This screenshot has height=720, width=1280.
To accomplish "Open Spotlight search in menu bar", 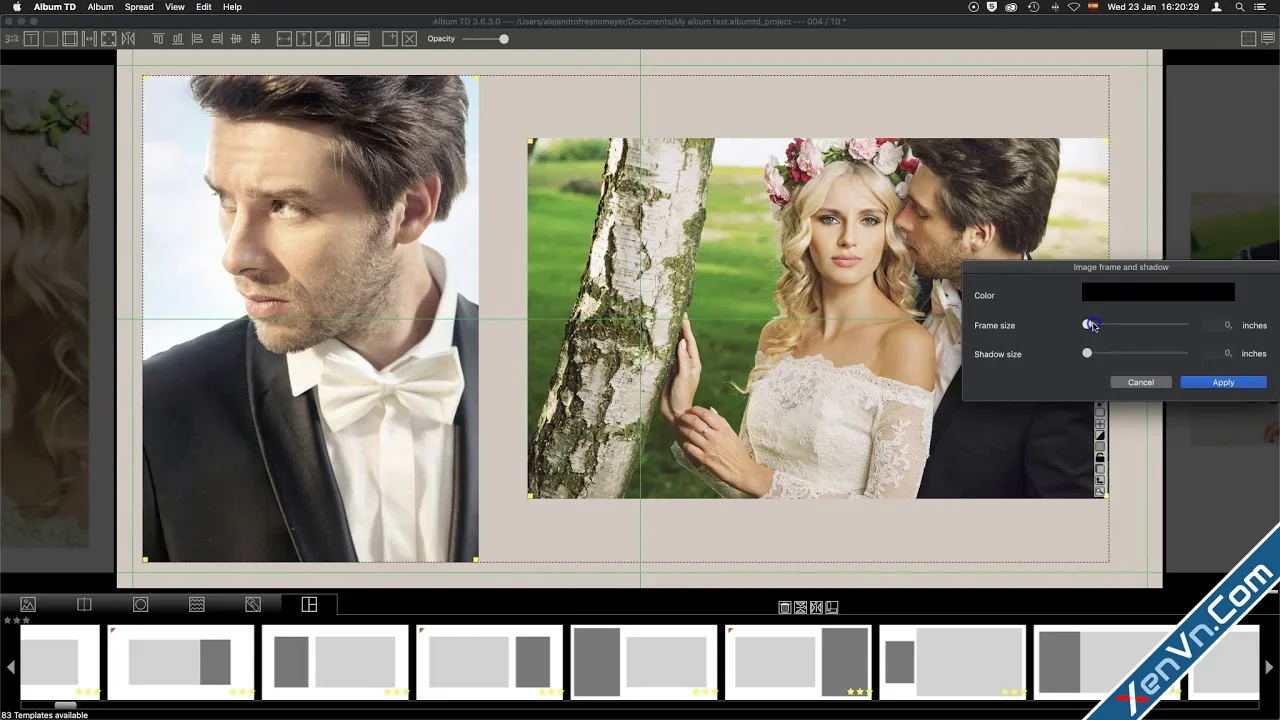I will 1240,7.
